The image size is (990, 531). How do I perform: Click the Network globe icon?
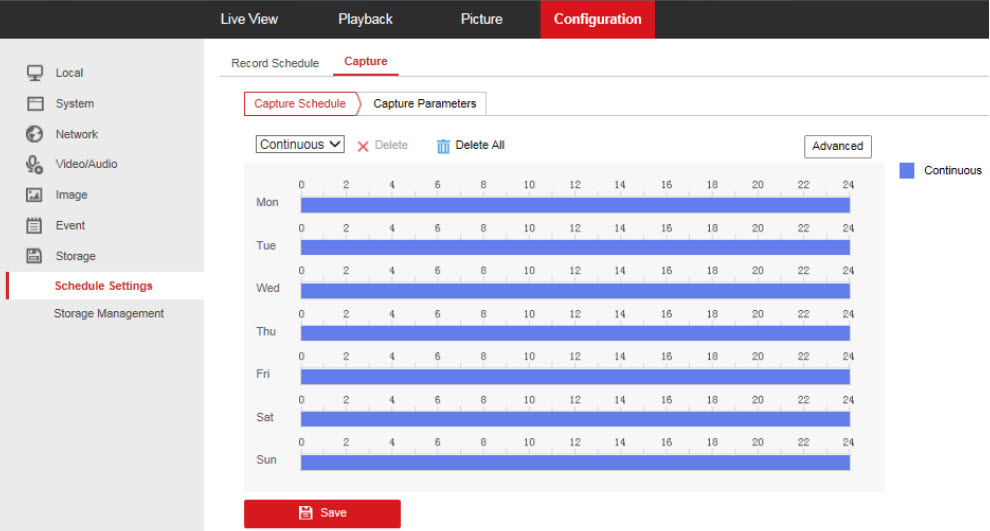[35, 134]
